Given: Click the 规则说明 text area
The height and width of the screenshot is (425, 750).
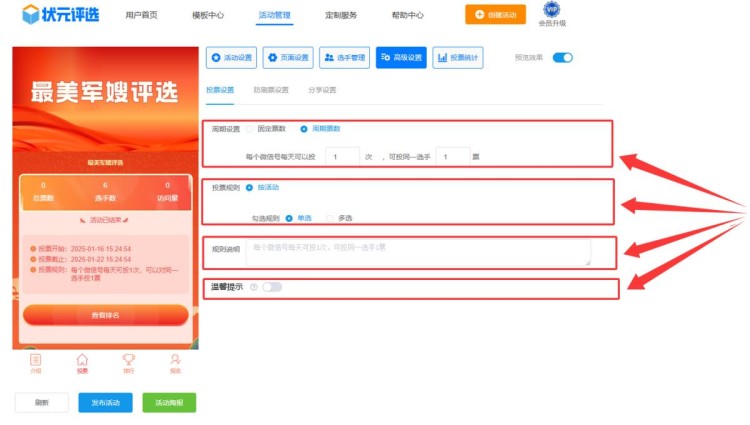Looking at the screenshot, I should (418, 252).
